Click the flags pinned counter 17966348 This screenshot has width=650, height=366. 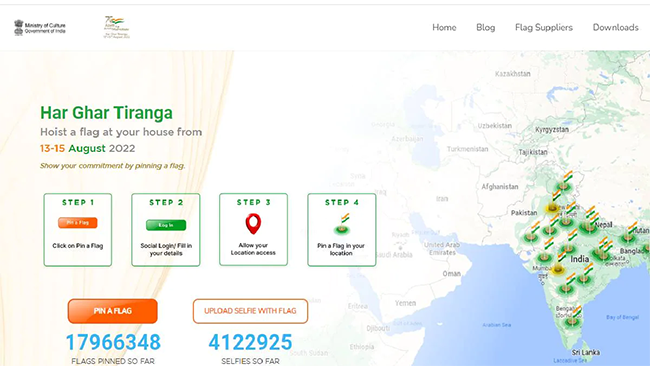tap(113, 342)
